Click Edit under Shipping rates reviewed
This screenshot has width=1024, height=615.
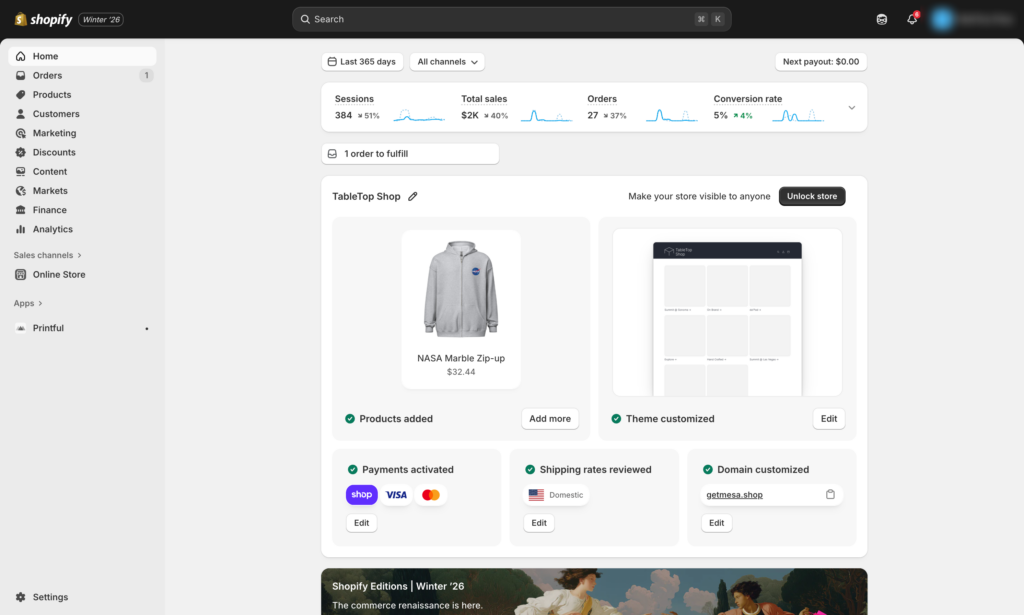click(539, 523)
